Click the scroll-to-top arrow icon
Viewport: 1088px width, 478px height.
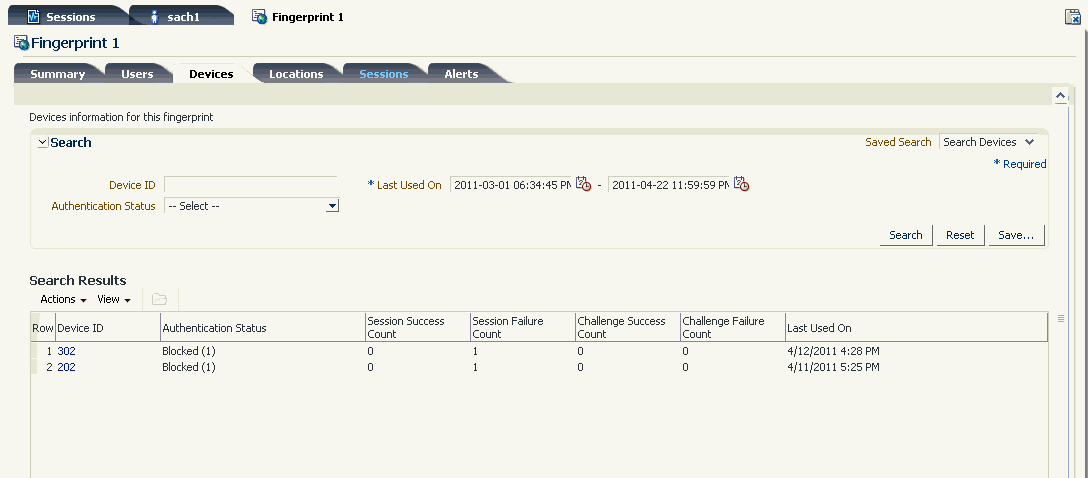tap(1060, 95)
